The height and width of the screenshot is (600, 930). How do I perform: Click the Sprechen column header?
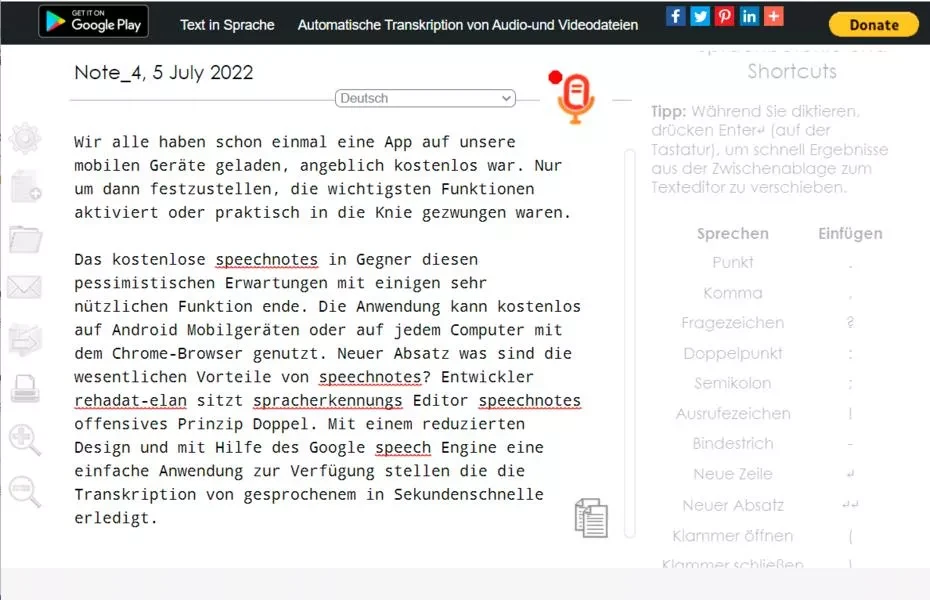[x=732, y=234]
